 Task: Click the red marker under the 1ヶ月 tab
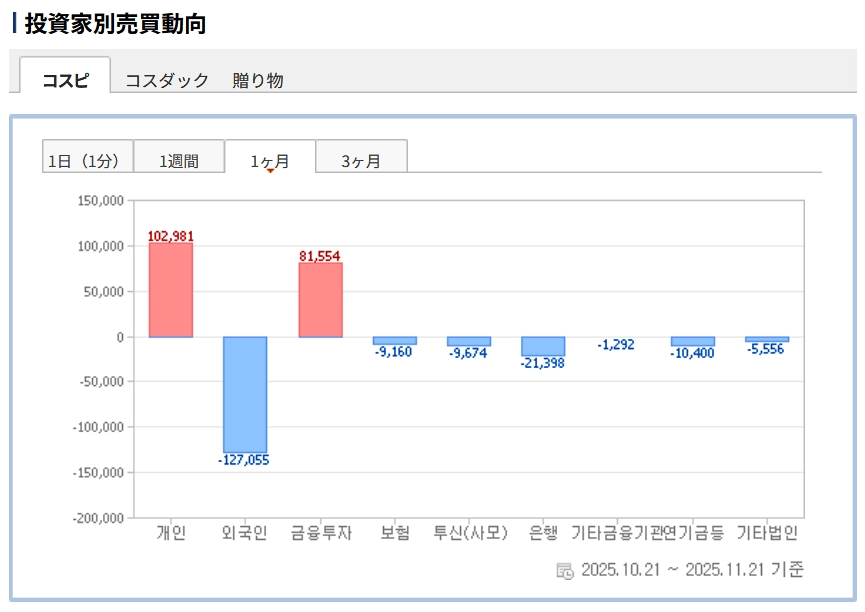click(x=270, y=171)
